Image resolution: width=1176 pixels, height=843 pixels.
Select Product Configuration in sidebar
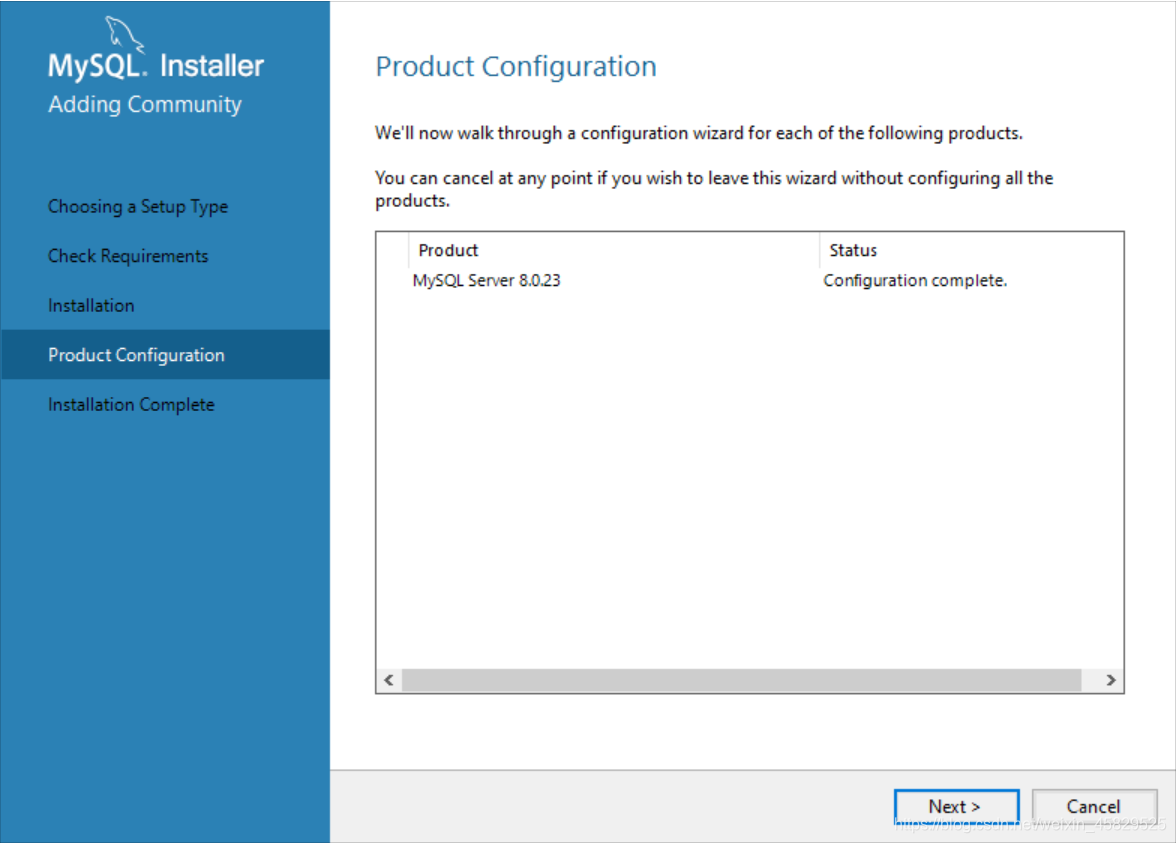pyautogui.click(x=165, y=355)
